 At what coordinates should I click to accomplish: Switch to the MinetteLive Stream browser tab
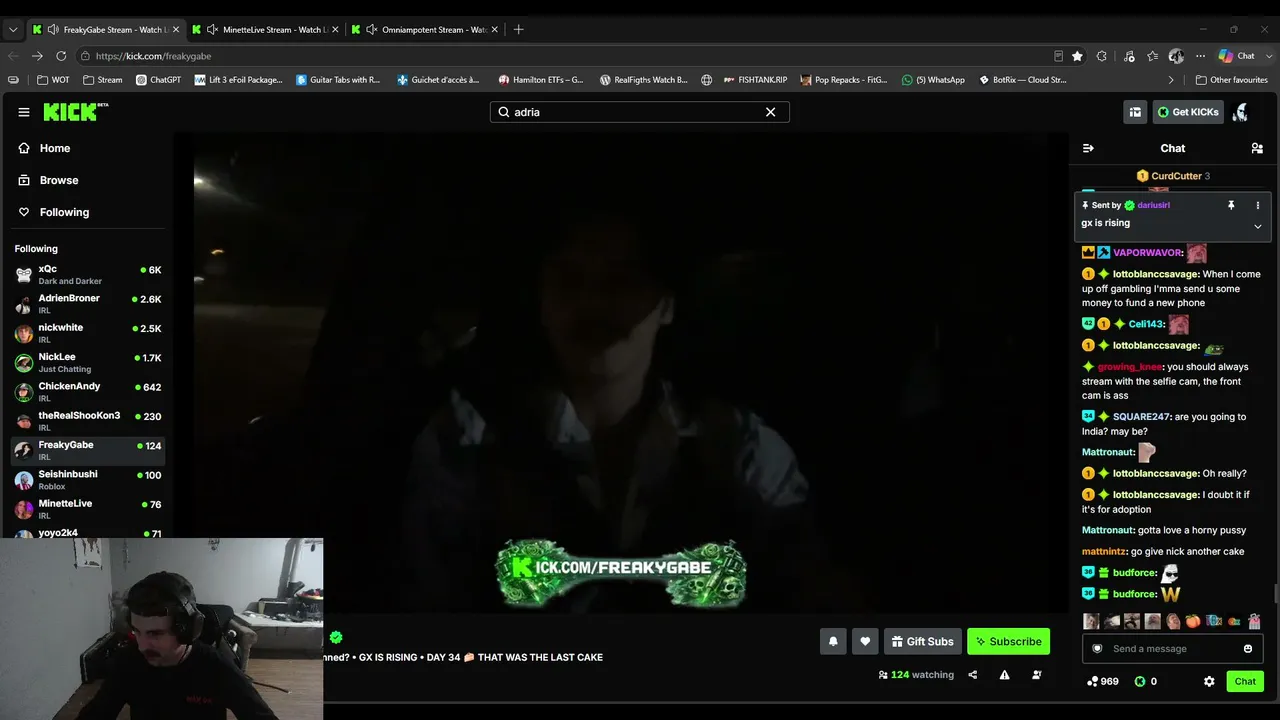point(264,29)
